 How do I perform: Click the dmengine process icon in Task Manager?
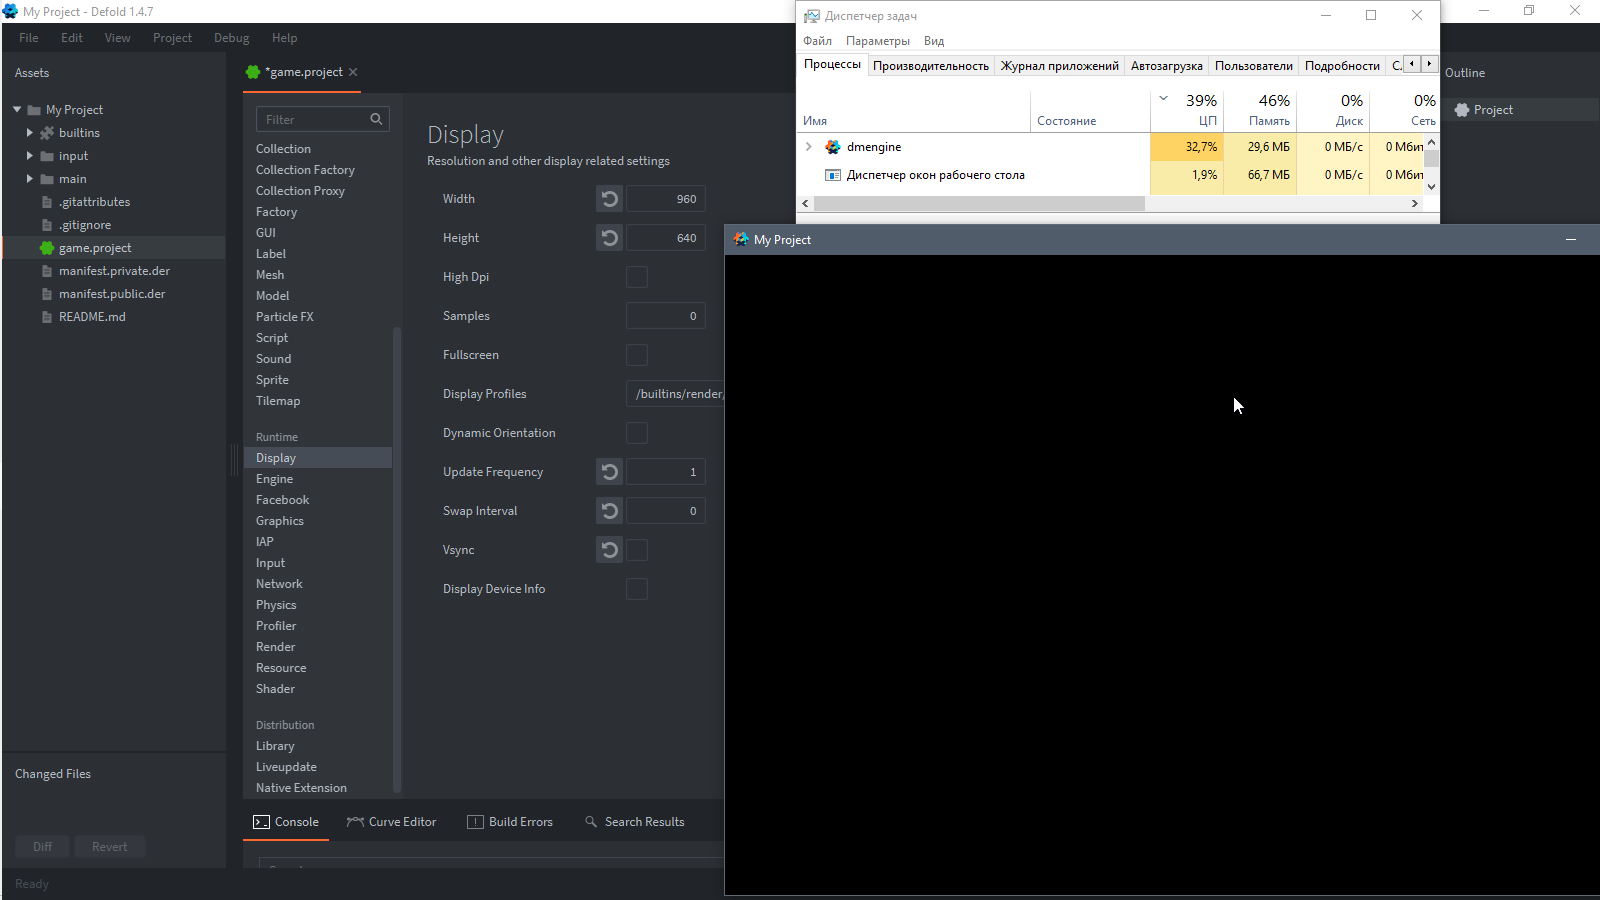833,147
